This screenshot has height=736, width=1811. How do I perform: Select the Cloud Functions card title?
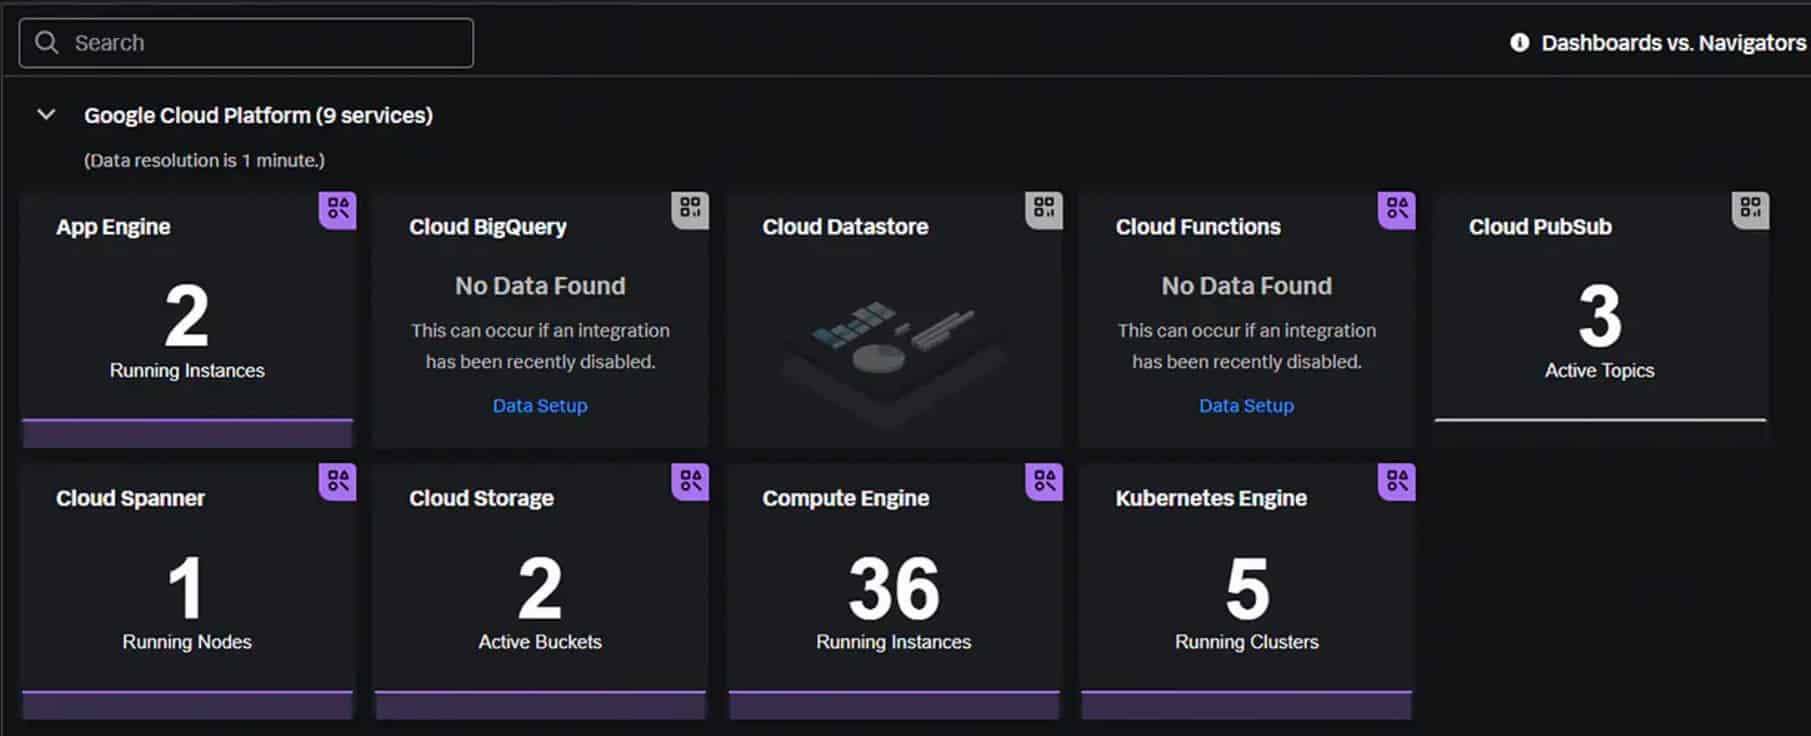1198,227
